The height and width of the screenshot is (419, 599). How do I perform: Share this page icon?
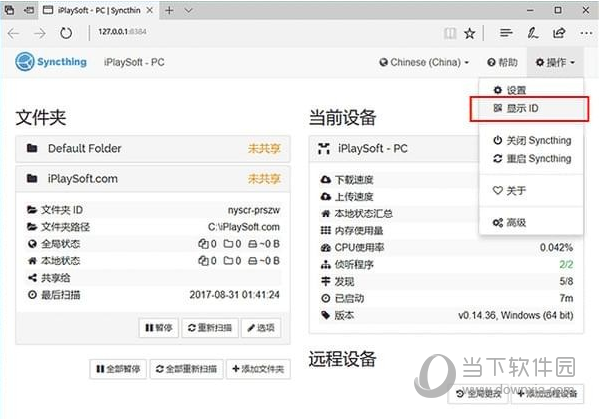click(559, 34)
